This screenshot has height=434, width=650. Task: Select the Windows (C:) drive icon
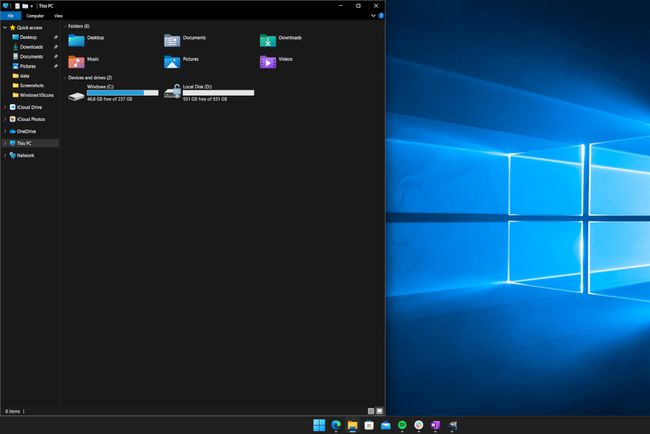76,96
